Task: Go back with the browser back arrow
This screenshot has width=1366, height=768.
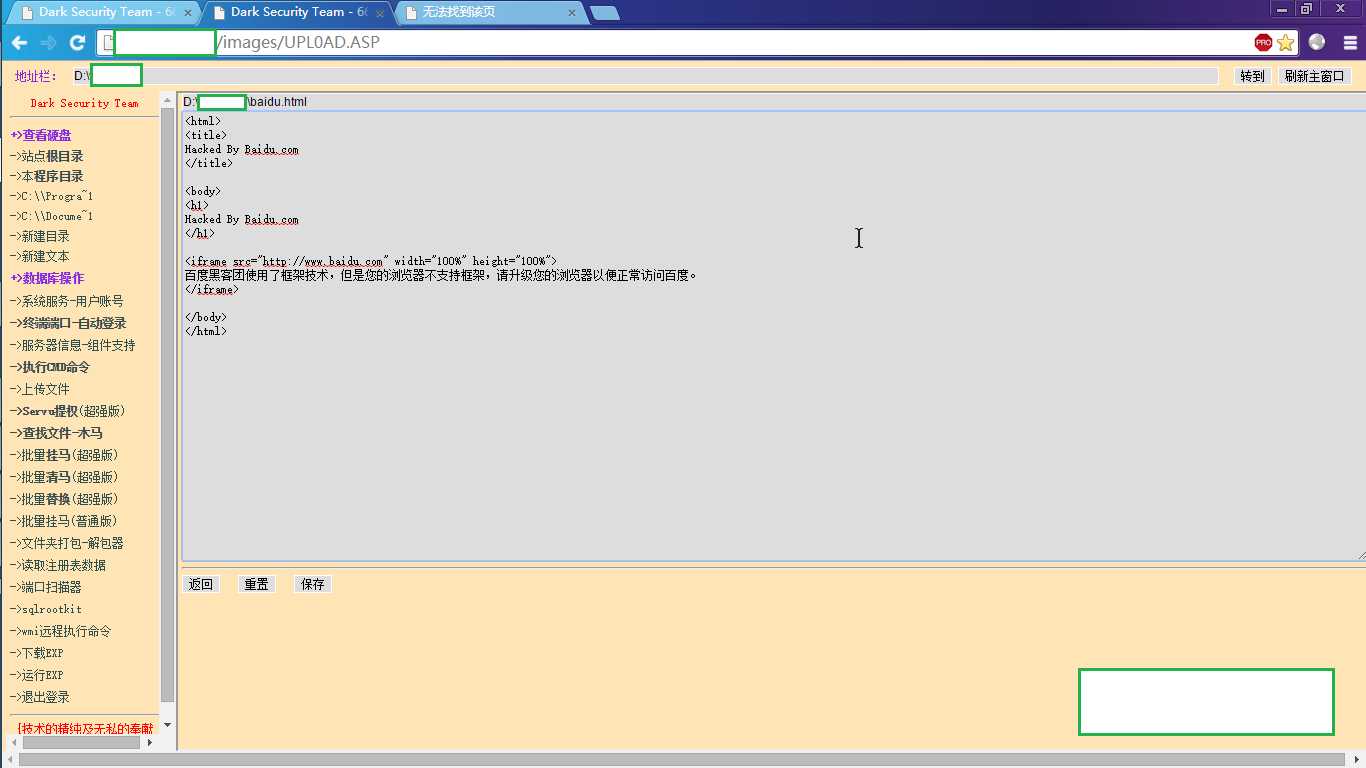Action: pos(19,43)
